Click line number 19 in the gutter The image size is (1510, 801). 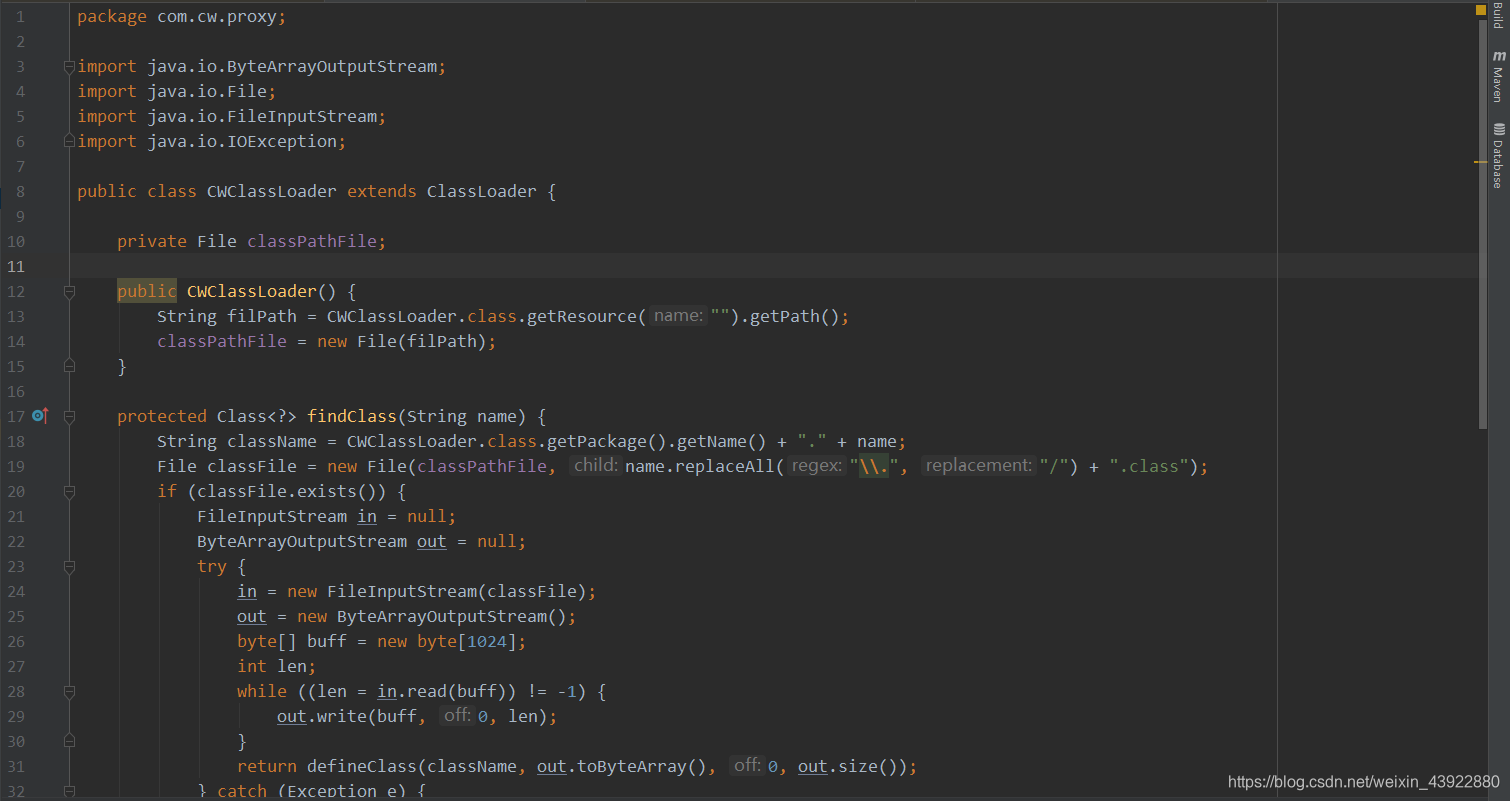coord(16,466)
